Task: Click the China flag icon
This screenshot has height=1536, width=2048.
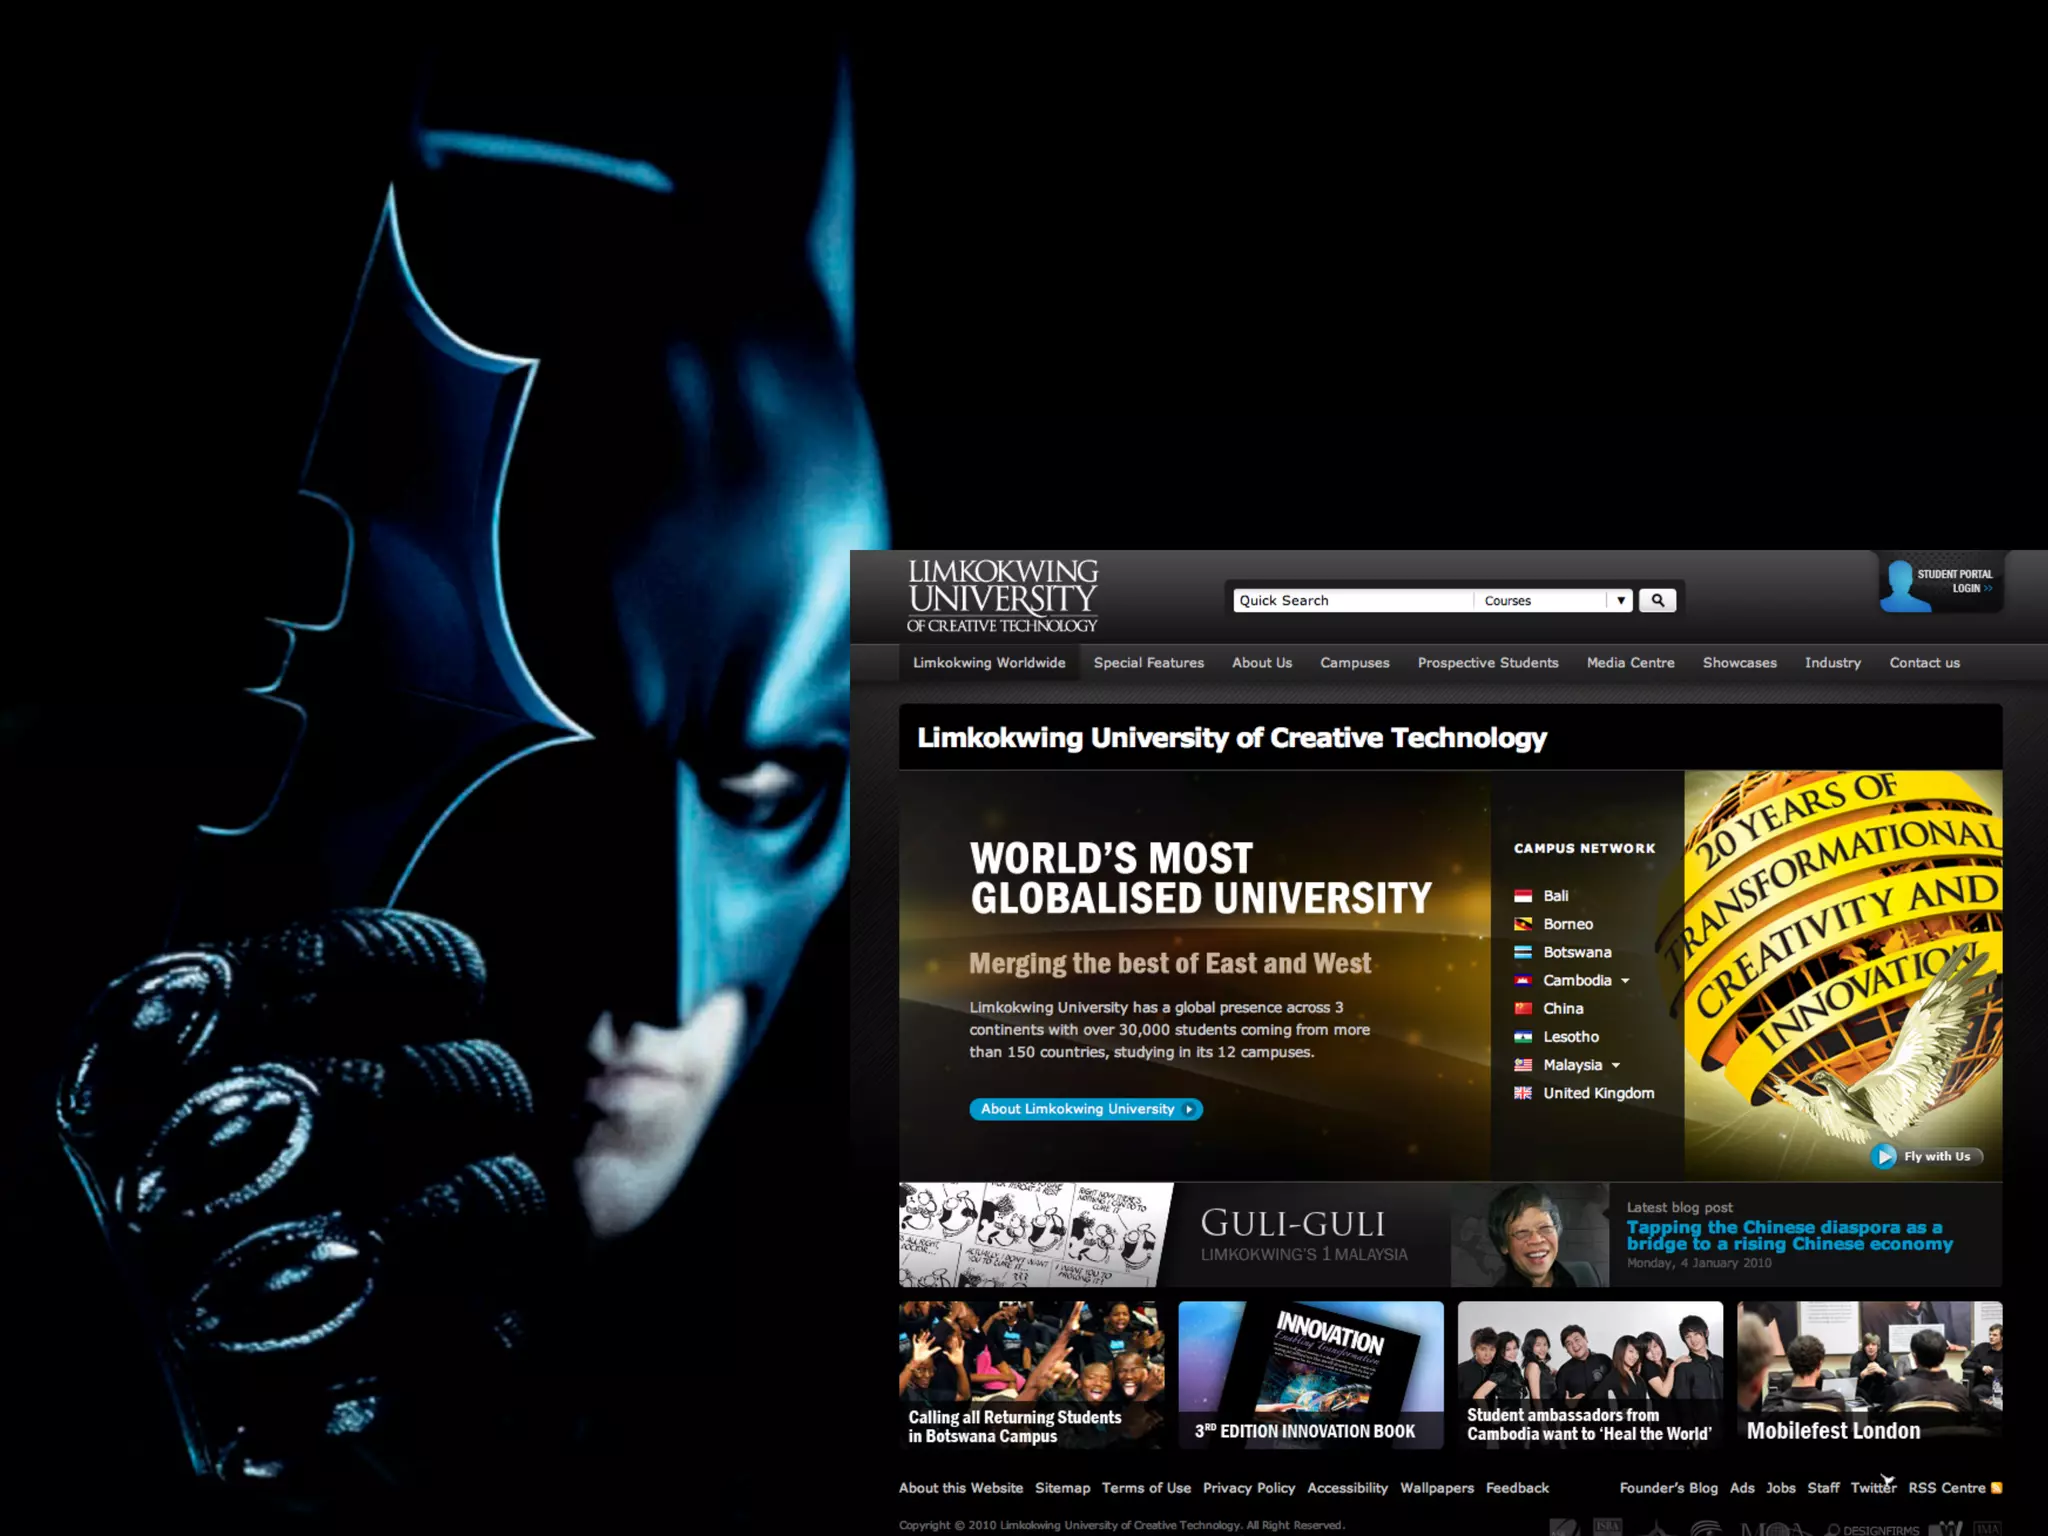Action: [1523, 1008]
